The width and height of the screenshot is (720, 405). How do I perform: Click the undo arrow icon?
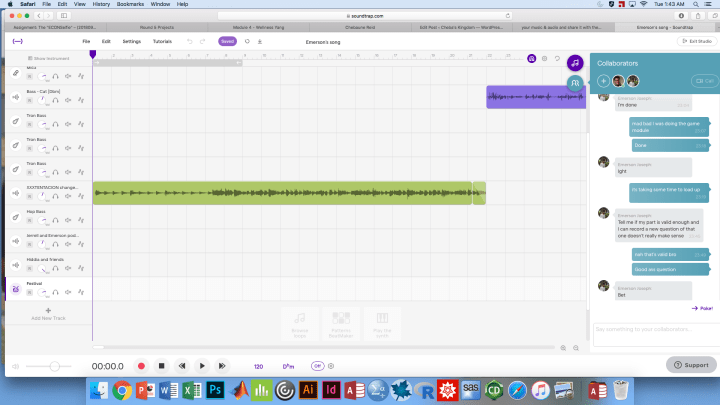191,41
